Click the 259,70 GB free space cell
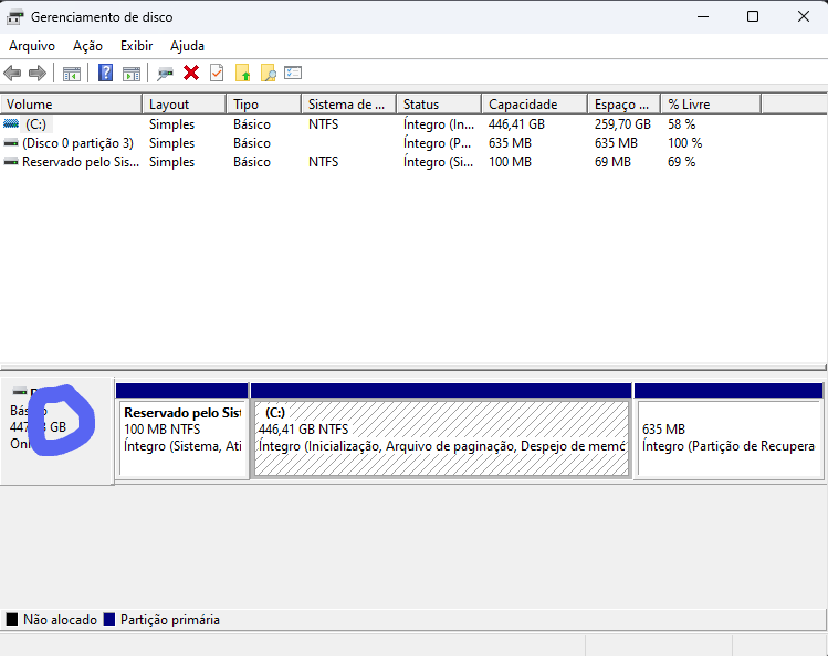Screen dimensions: 828x656 pyautogui.click(x=623, y=124)
